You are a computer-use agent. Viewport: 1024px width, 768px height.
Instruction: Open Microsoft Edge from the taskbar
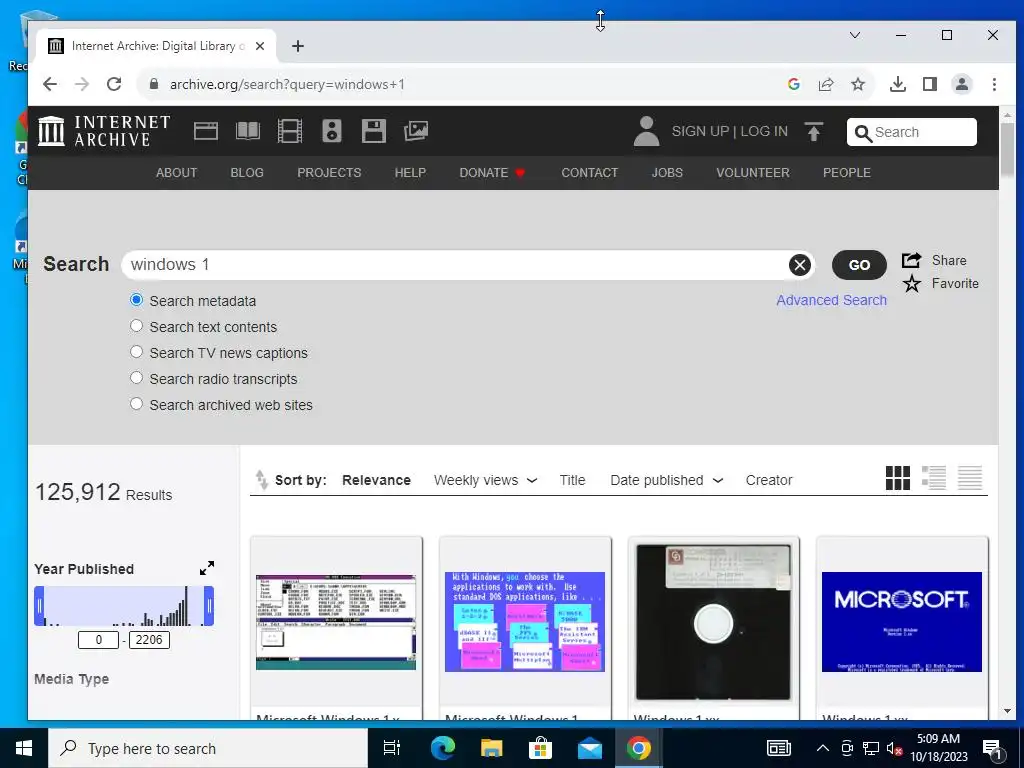(x=442, y=748)
